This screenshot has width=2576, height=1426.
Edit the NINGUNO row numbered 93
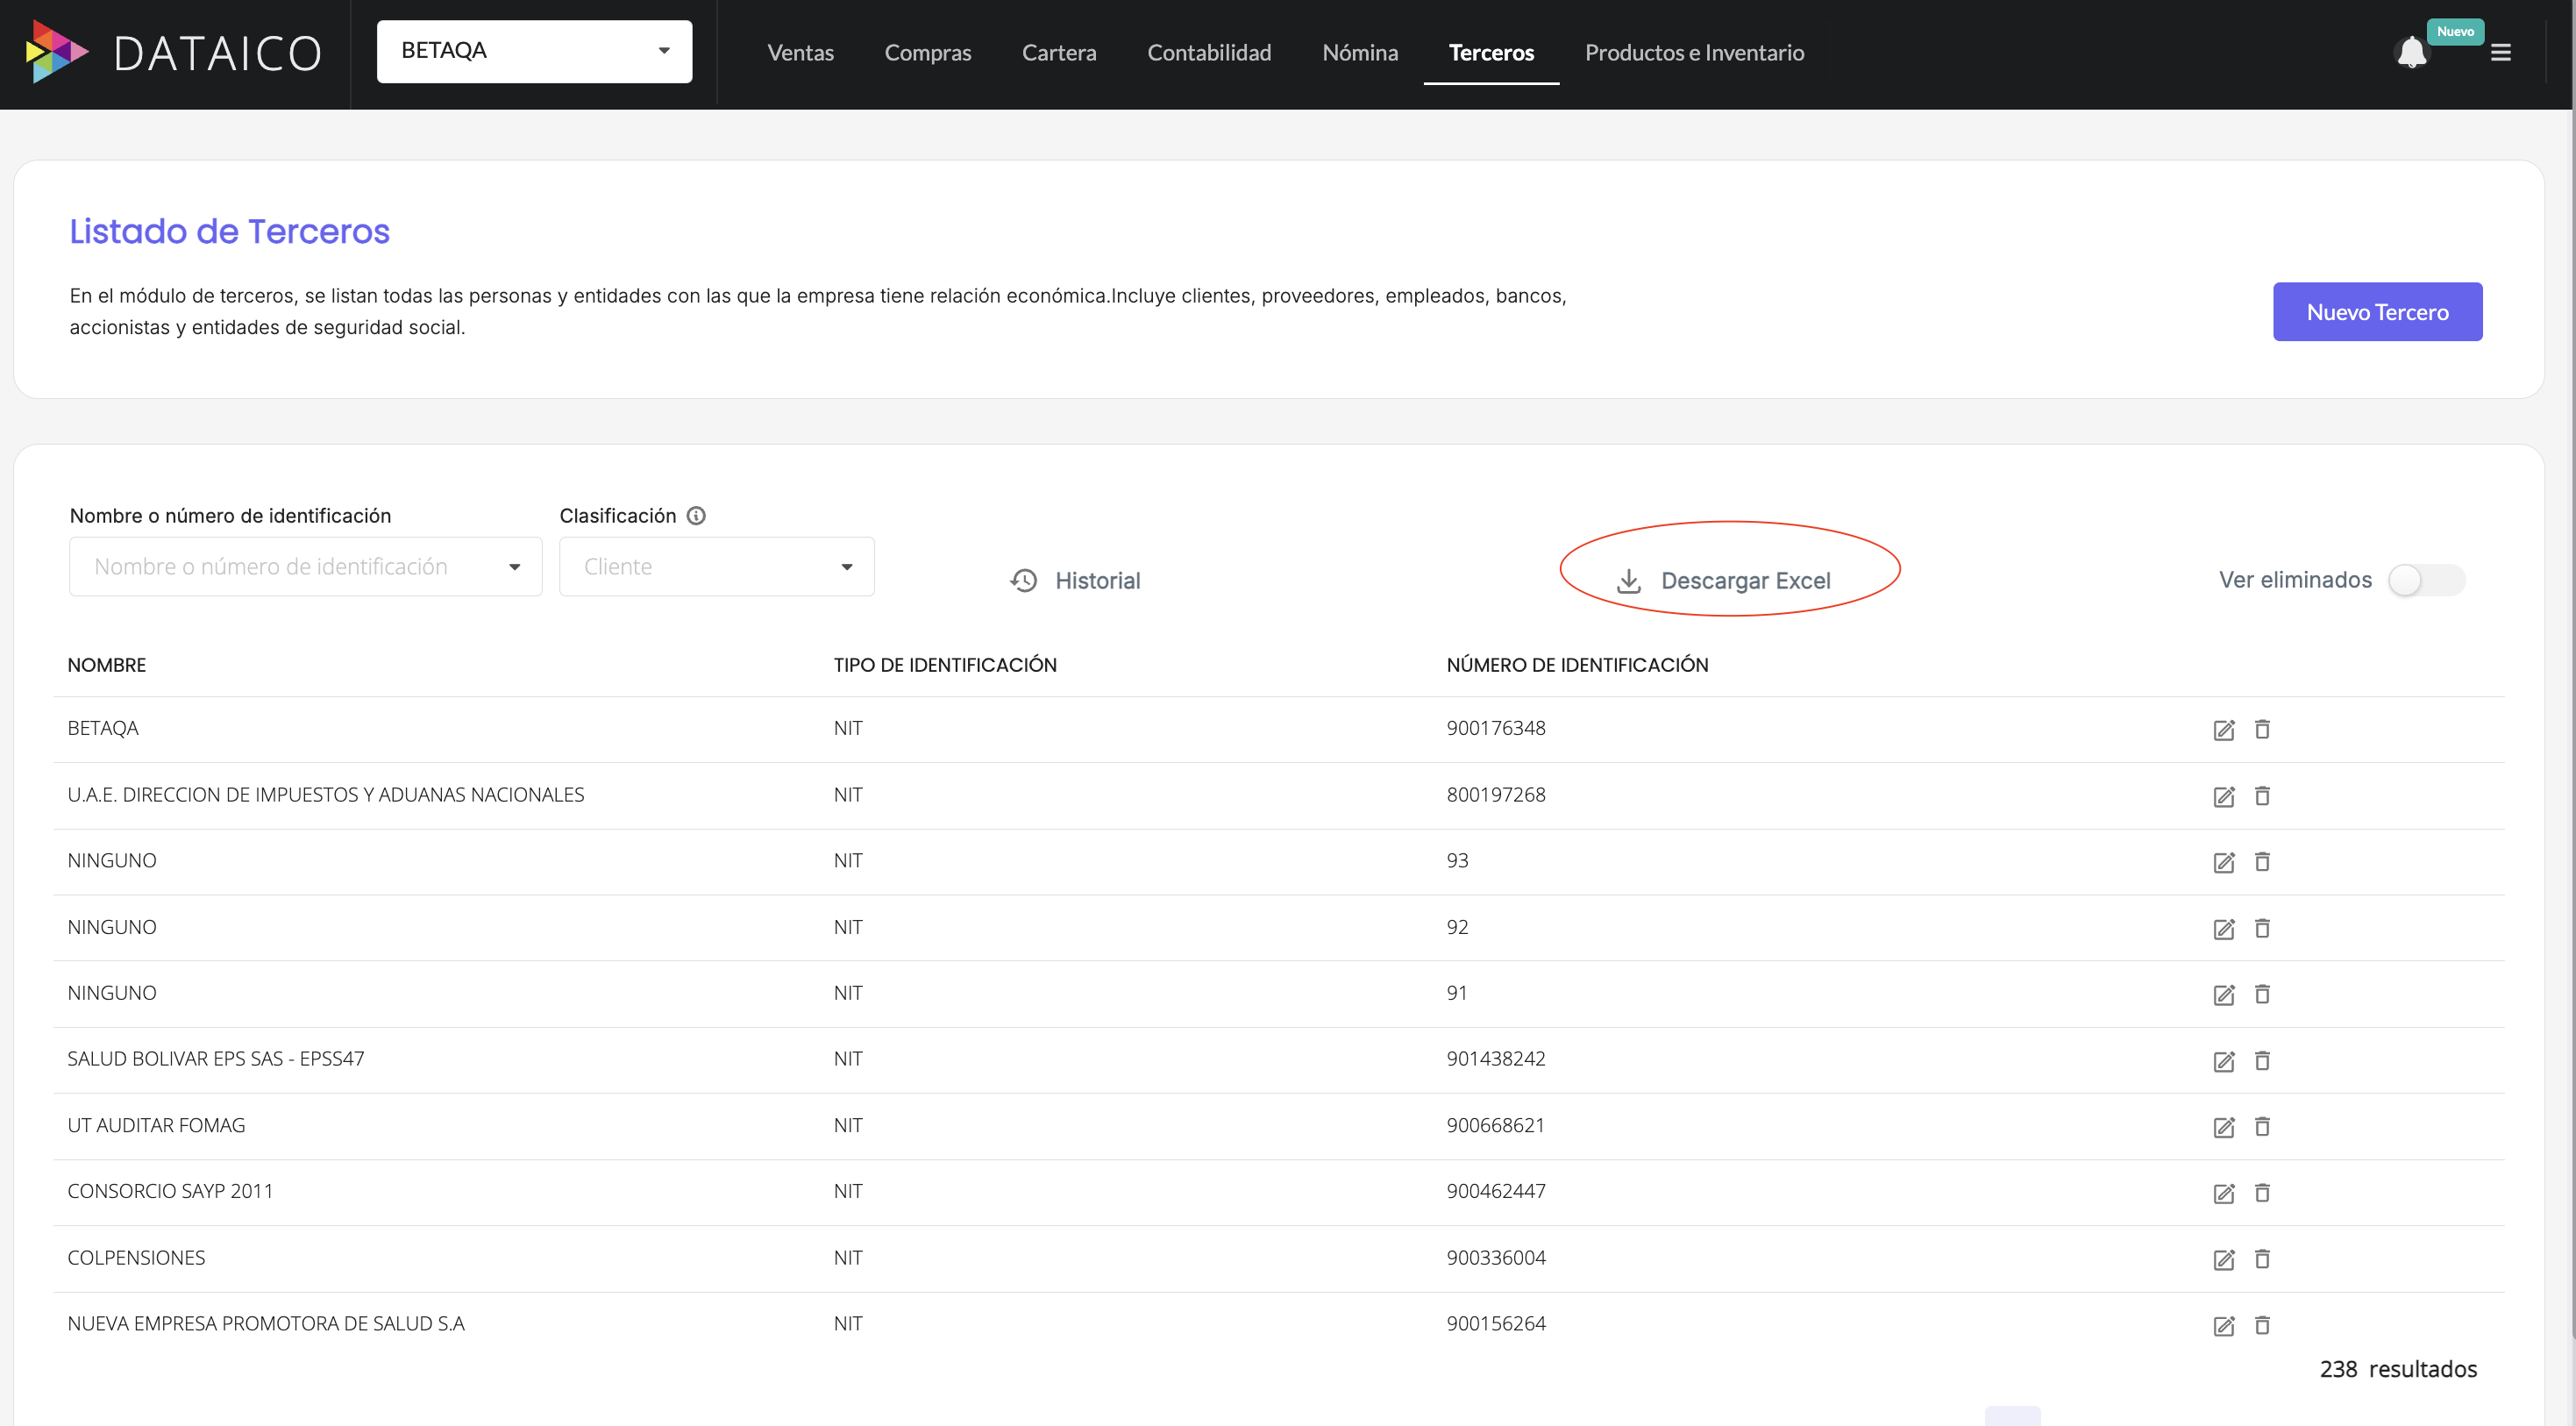[x=2224, y=863]
